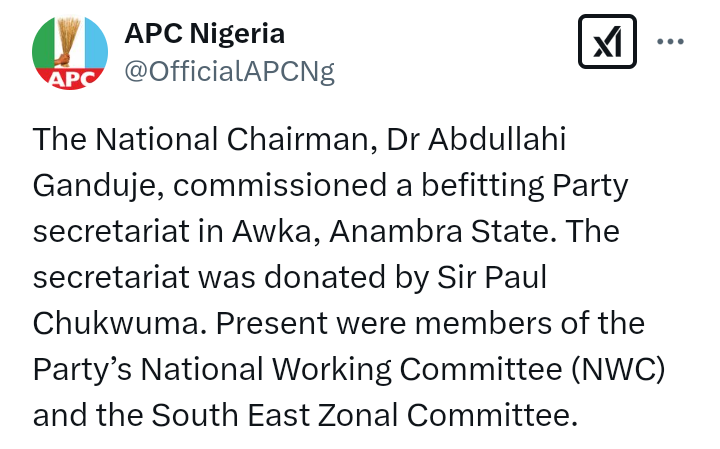Click the words "Present were members"
Image resolution: width=720 pixels, height=449 pixels.
point(383,323)
